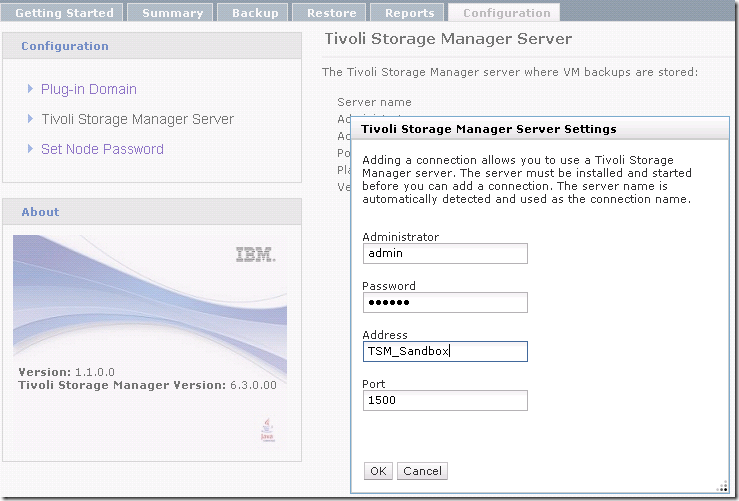Image resolution: width=739 pixels, height=501 pixels.
Task: Click the dialog resize grip corner
Action: click(x=722, y=485)
